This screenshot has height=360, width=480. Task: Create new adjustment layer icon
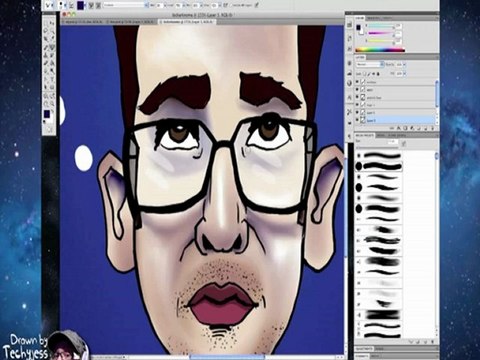(x=412, y=128)
